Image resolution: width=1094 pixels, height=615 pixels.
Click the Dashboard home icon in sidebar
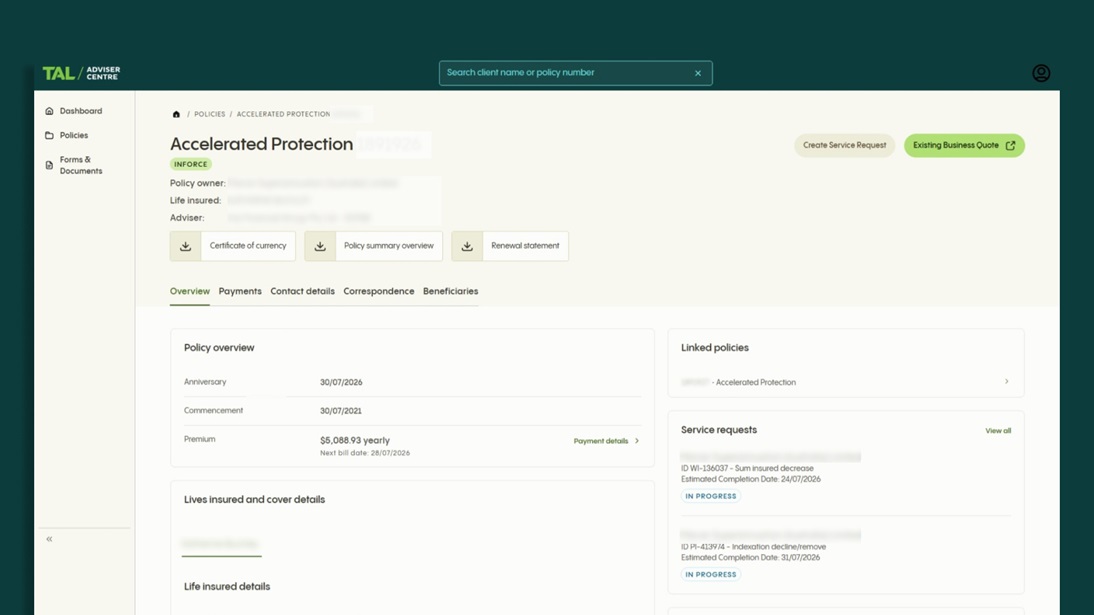pyautogui.click(x=49, y=111)
